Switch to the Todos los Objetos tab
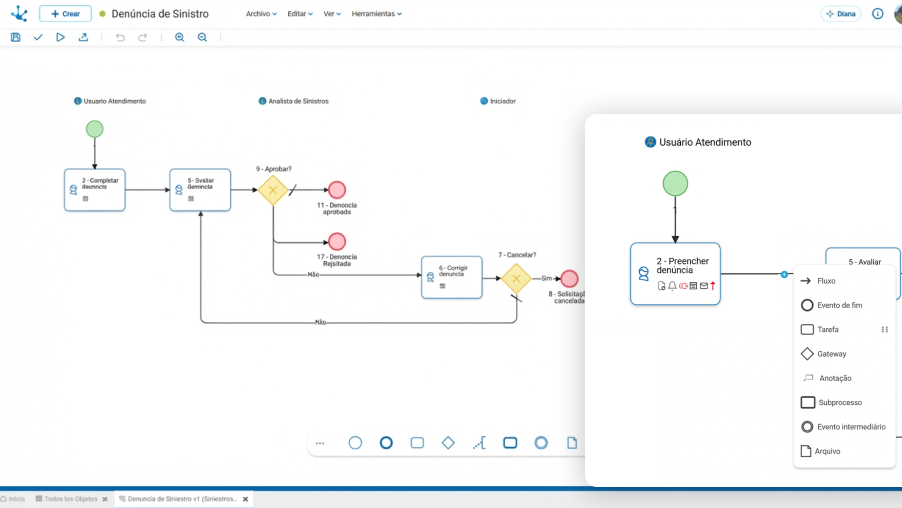Screen dimensions: 902x508 pos(70,499)
